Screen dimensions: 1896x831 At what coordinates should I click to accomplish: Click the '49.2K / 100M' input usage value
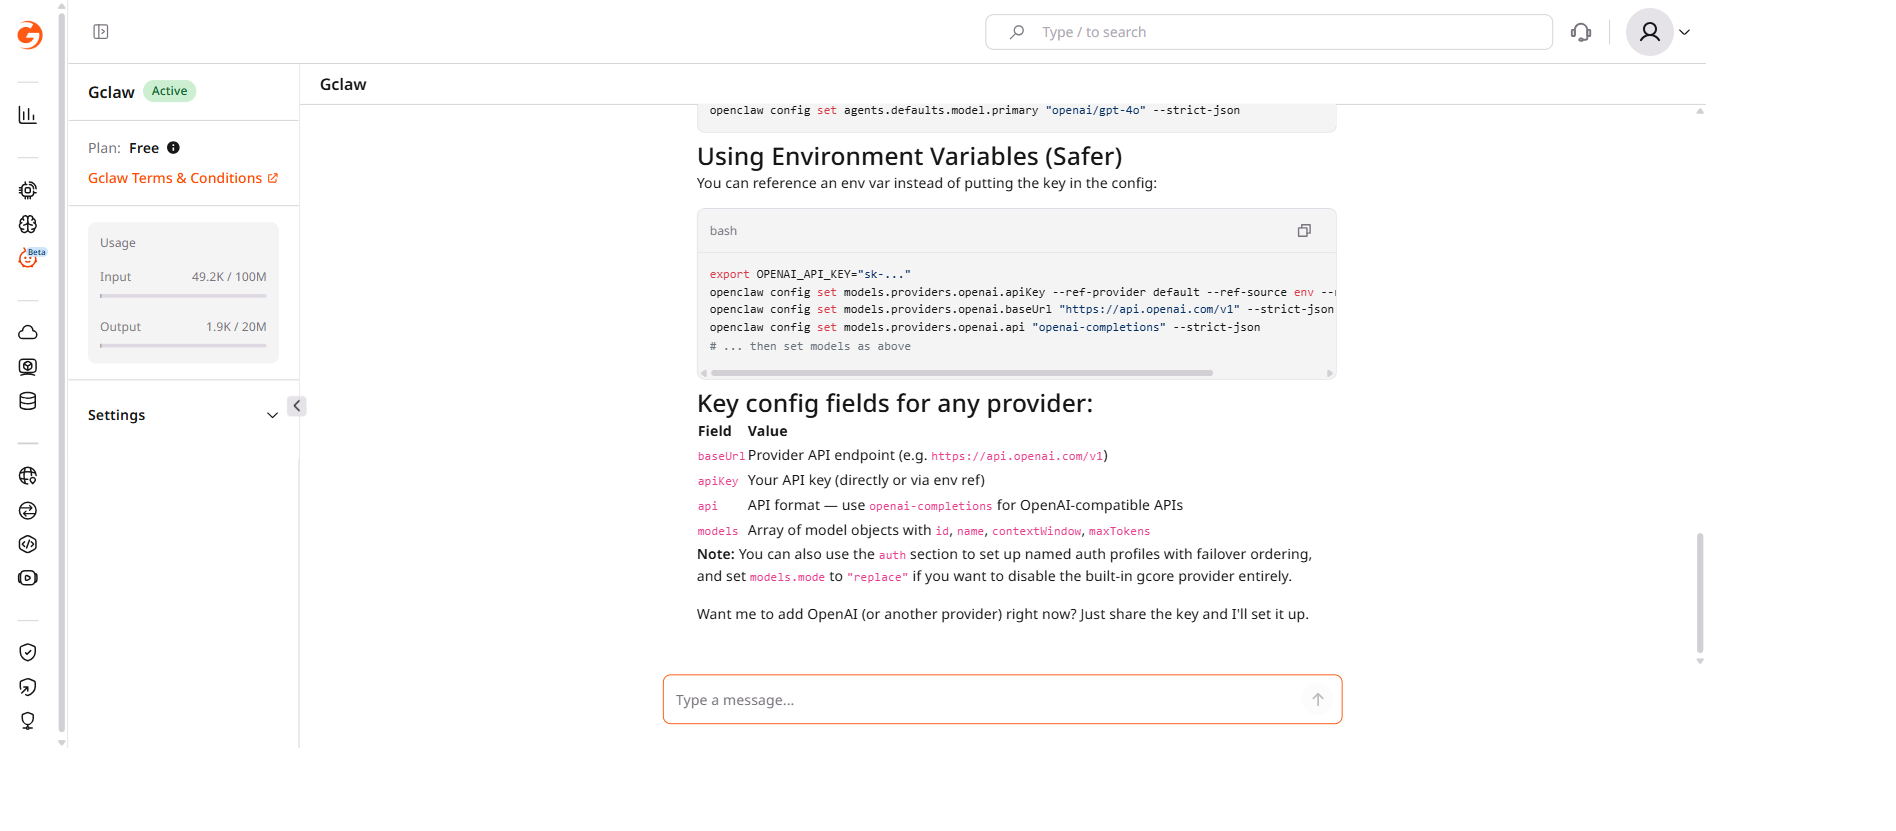(229, 277)
